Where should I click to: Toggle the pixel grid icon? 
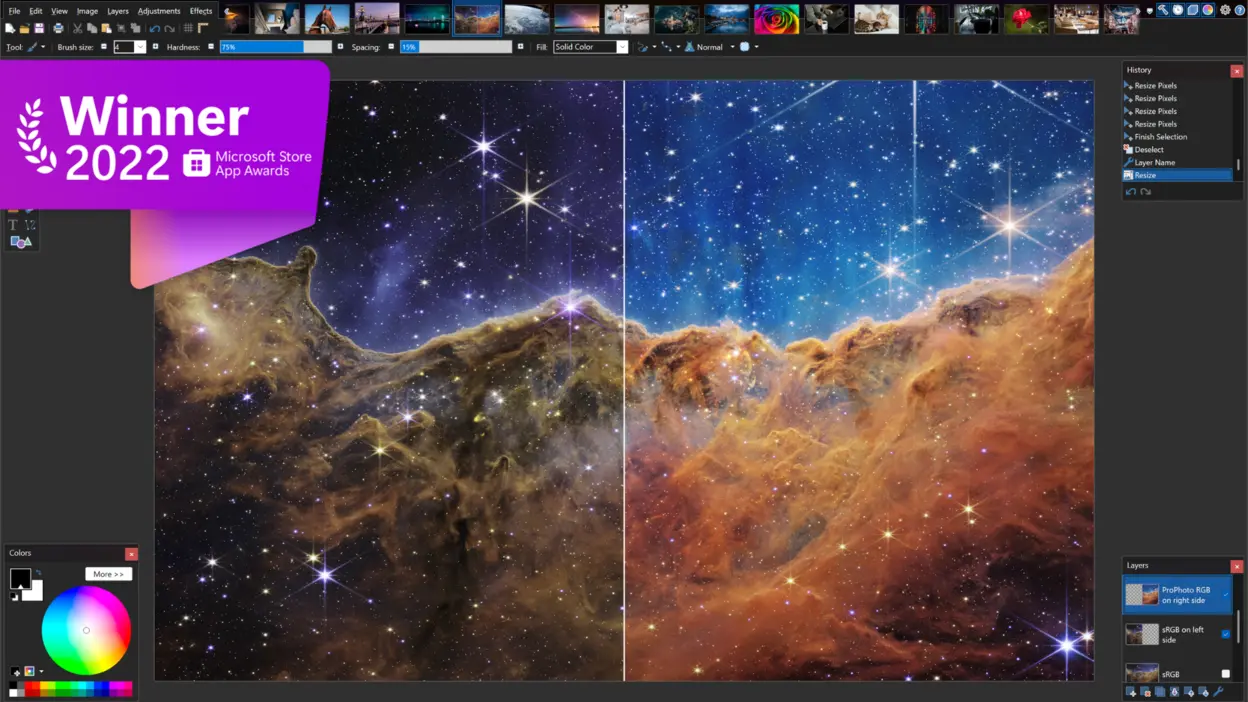188,28
